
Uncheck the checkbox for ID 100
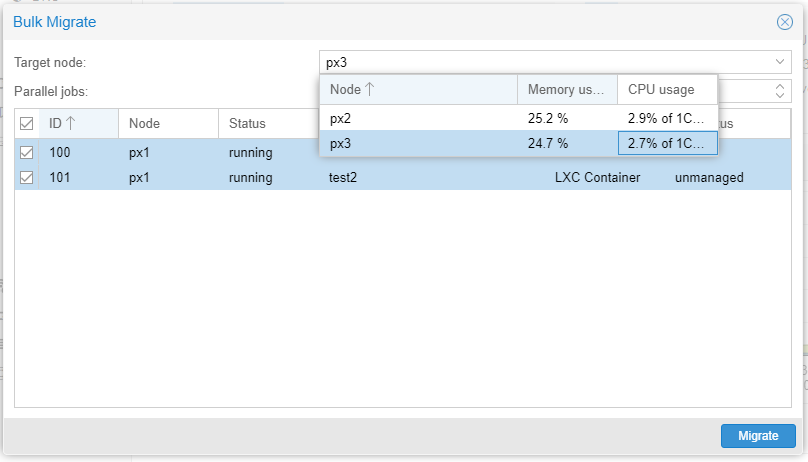[27, 153]
